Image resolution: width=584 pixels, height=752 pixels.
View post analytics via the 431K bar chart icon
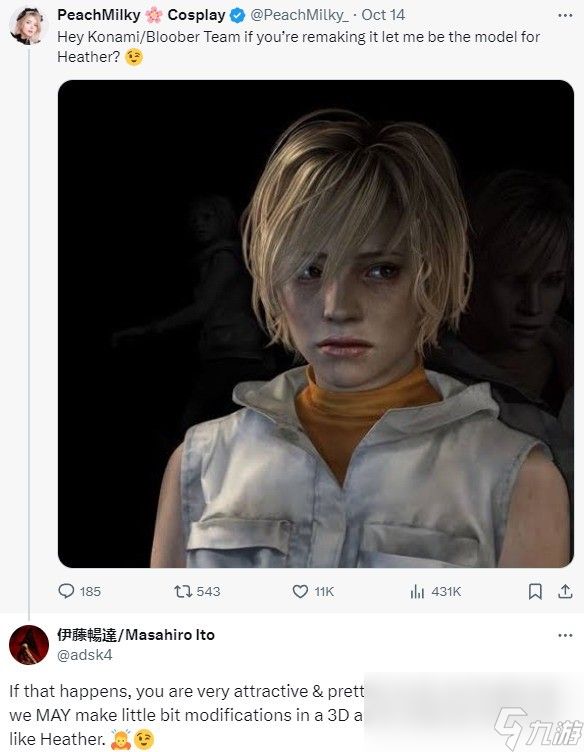(x=417, y=592)
